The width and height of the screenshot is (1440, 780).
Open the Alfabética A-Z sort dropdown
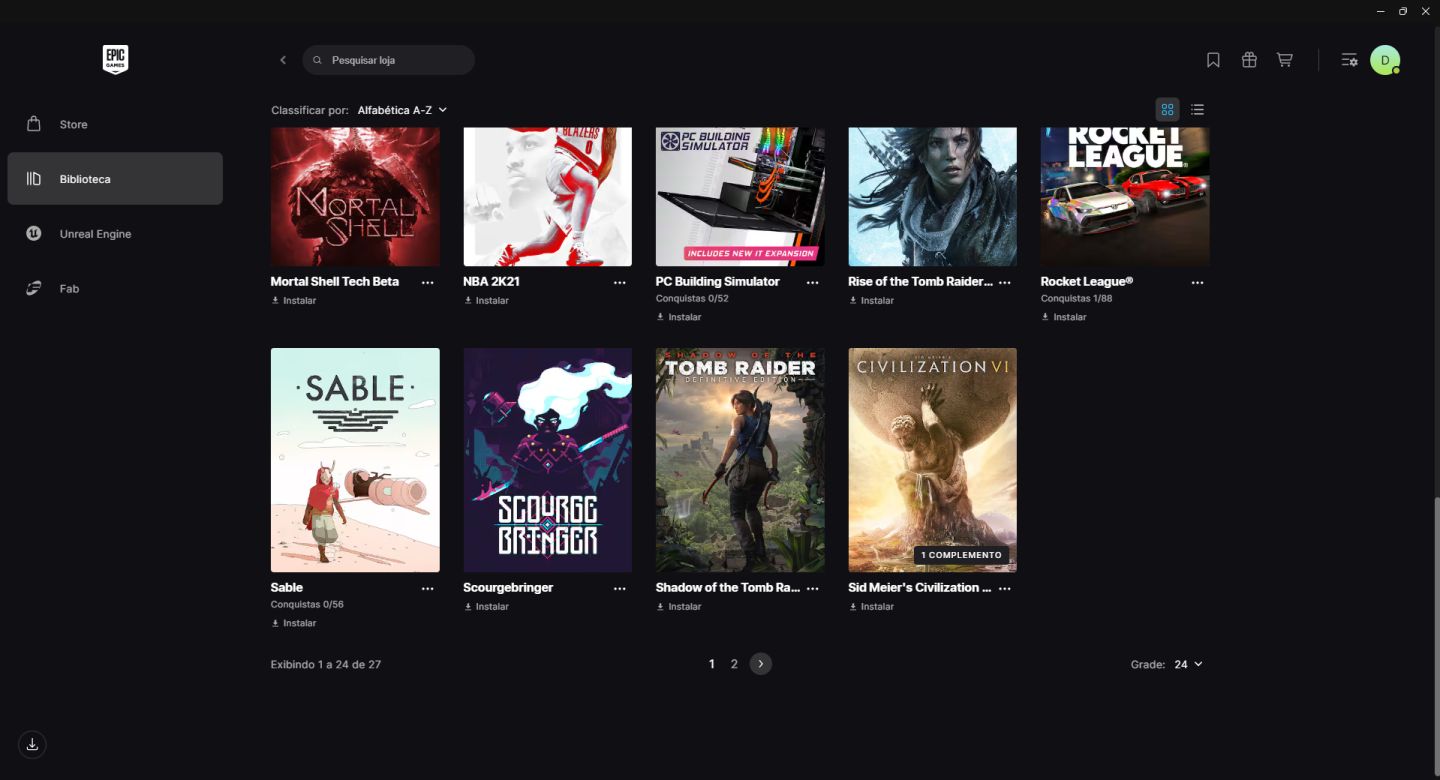[402, 110]
